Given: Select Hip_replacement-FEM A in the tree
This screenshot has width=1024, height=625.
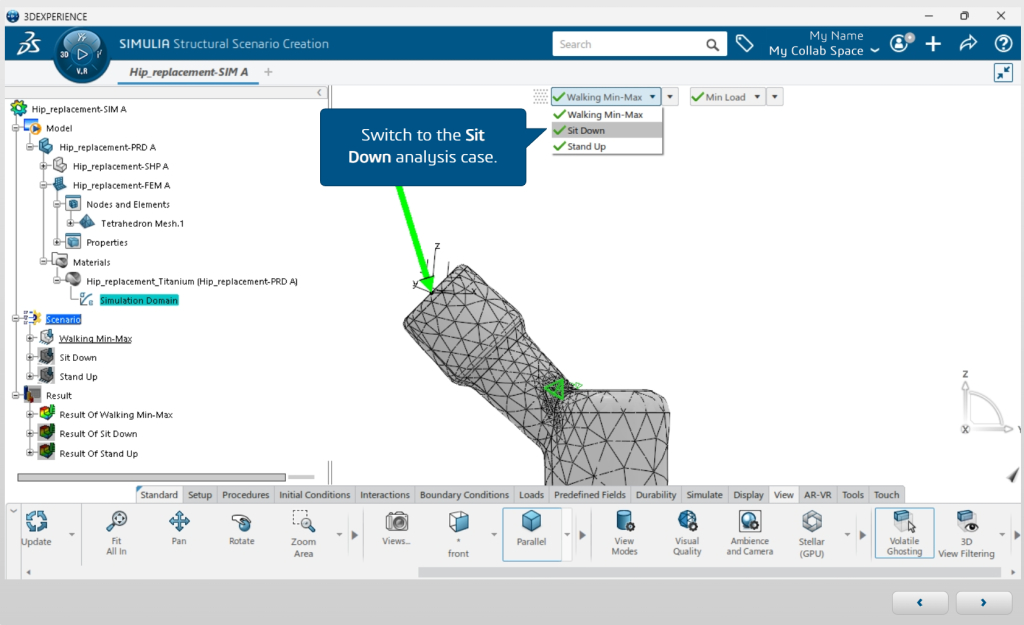Looking at the screenshot, I should click(121, 185).
